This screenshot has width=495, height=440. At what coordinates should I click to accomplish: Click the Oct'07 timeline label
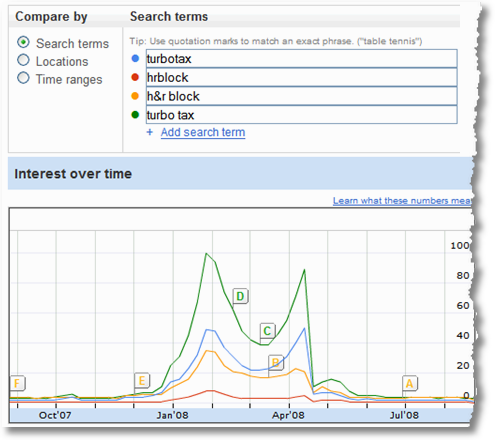[55, 415]
